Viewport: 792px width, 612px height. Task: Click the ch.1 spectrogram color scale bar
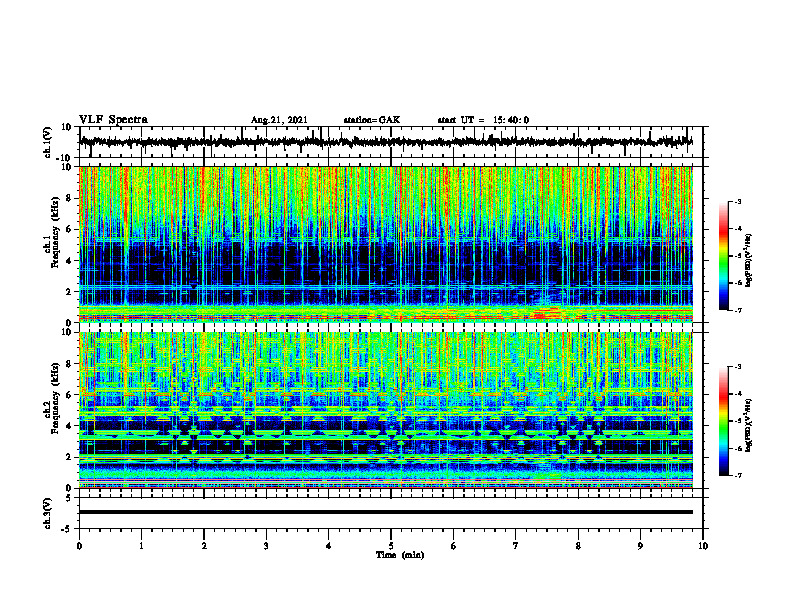coord(723,256)
